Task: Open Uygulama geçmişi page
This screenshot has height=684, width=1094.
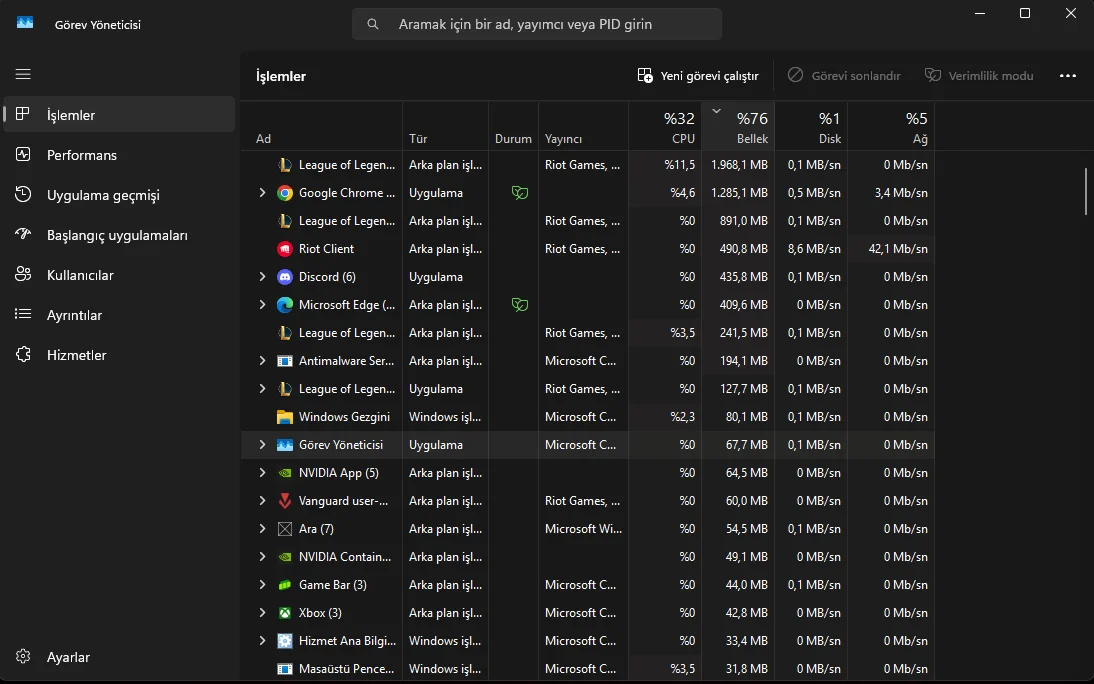Action: click(x=119, y=195)
